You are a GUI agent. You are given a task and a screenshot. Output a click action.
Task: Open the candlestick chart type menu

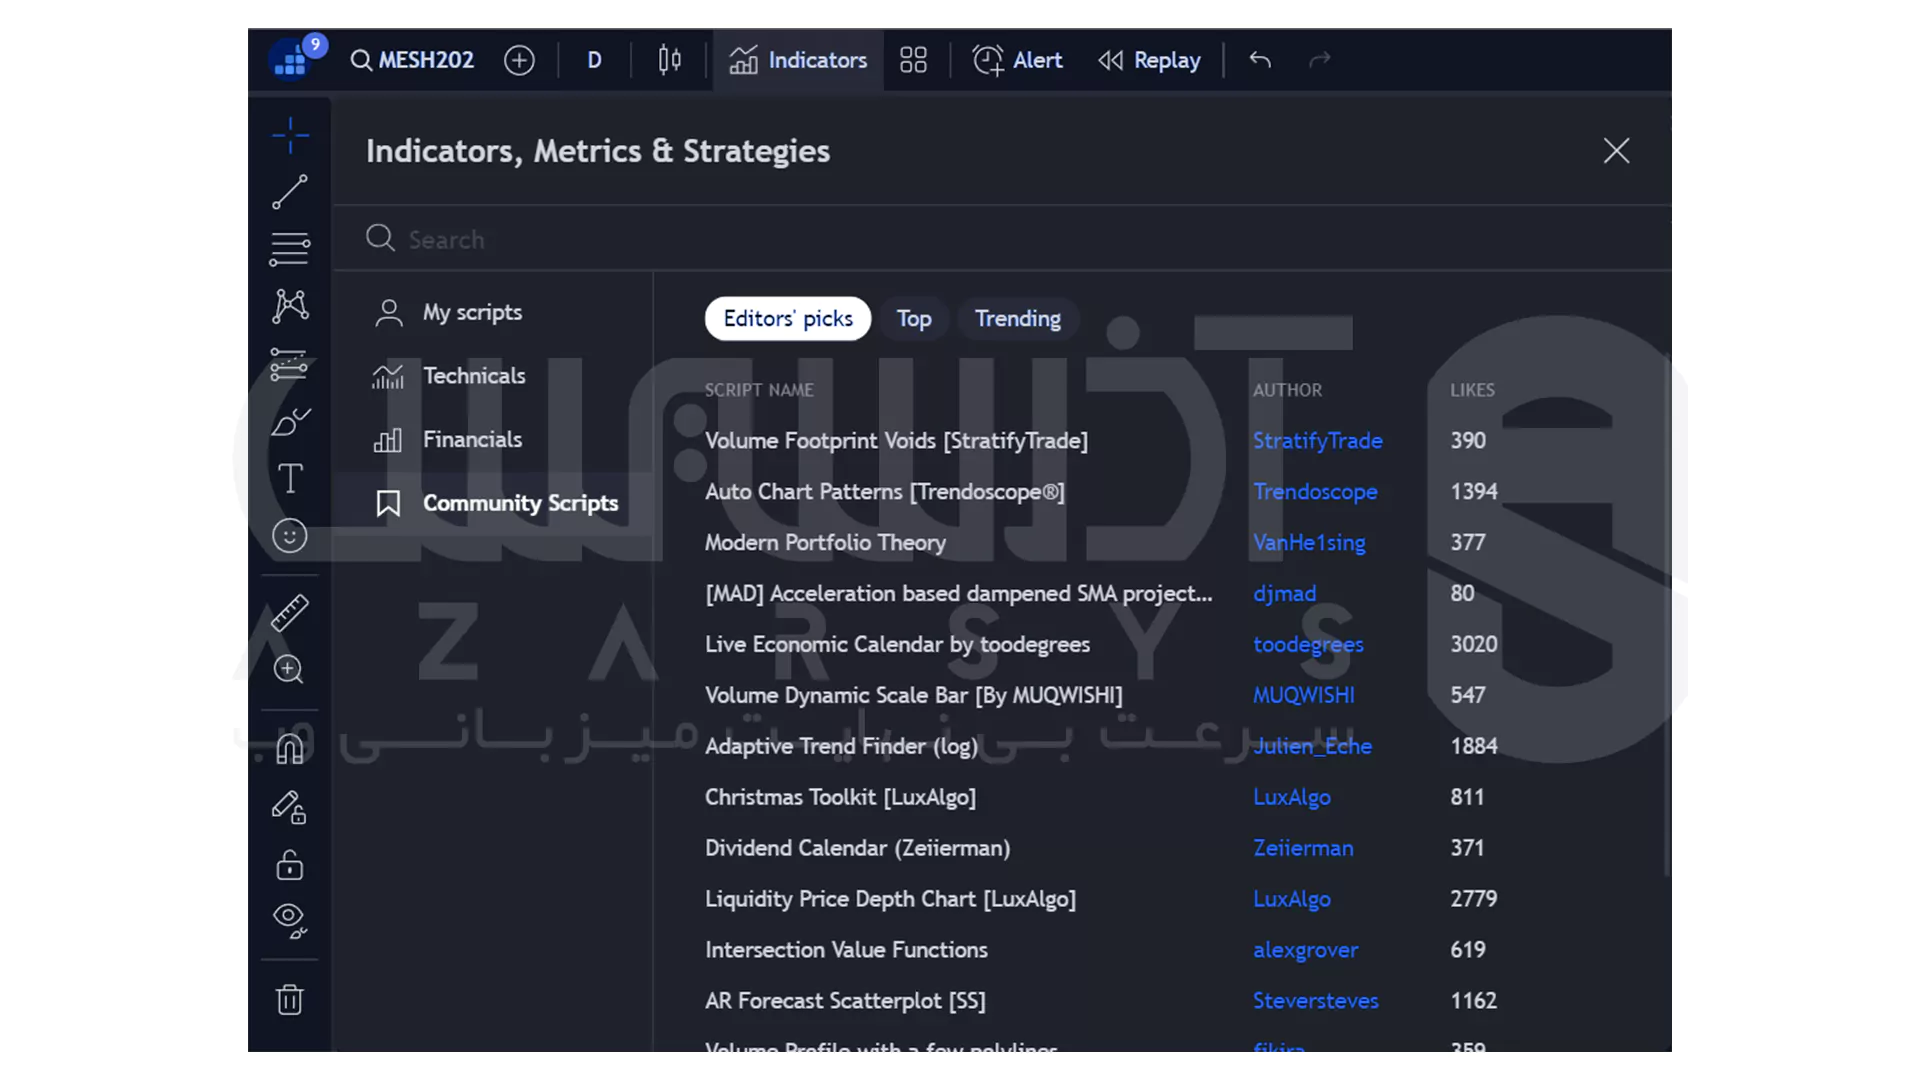670,60
